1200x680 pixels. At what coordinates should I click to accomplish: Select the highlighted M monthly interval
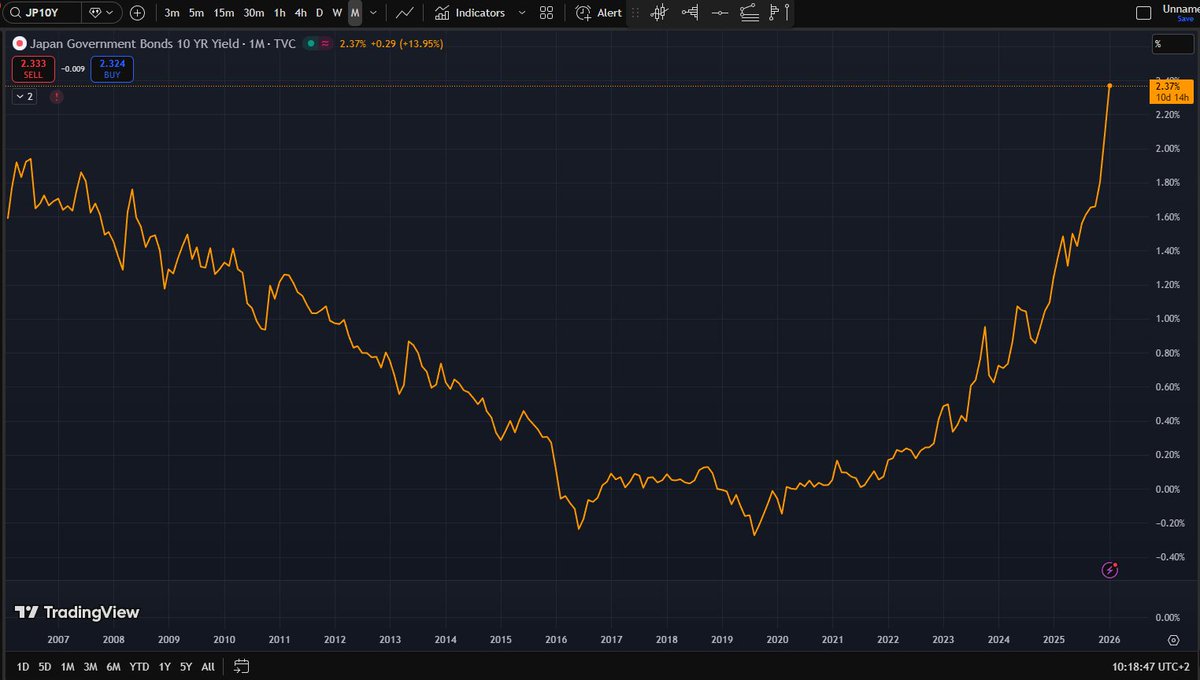pos(355,13)
